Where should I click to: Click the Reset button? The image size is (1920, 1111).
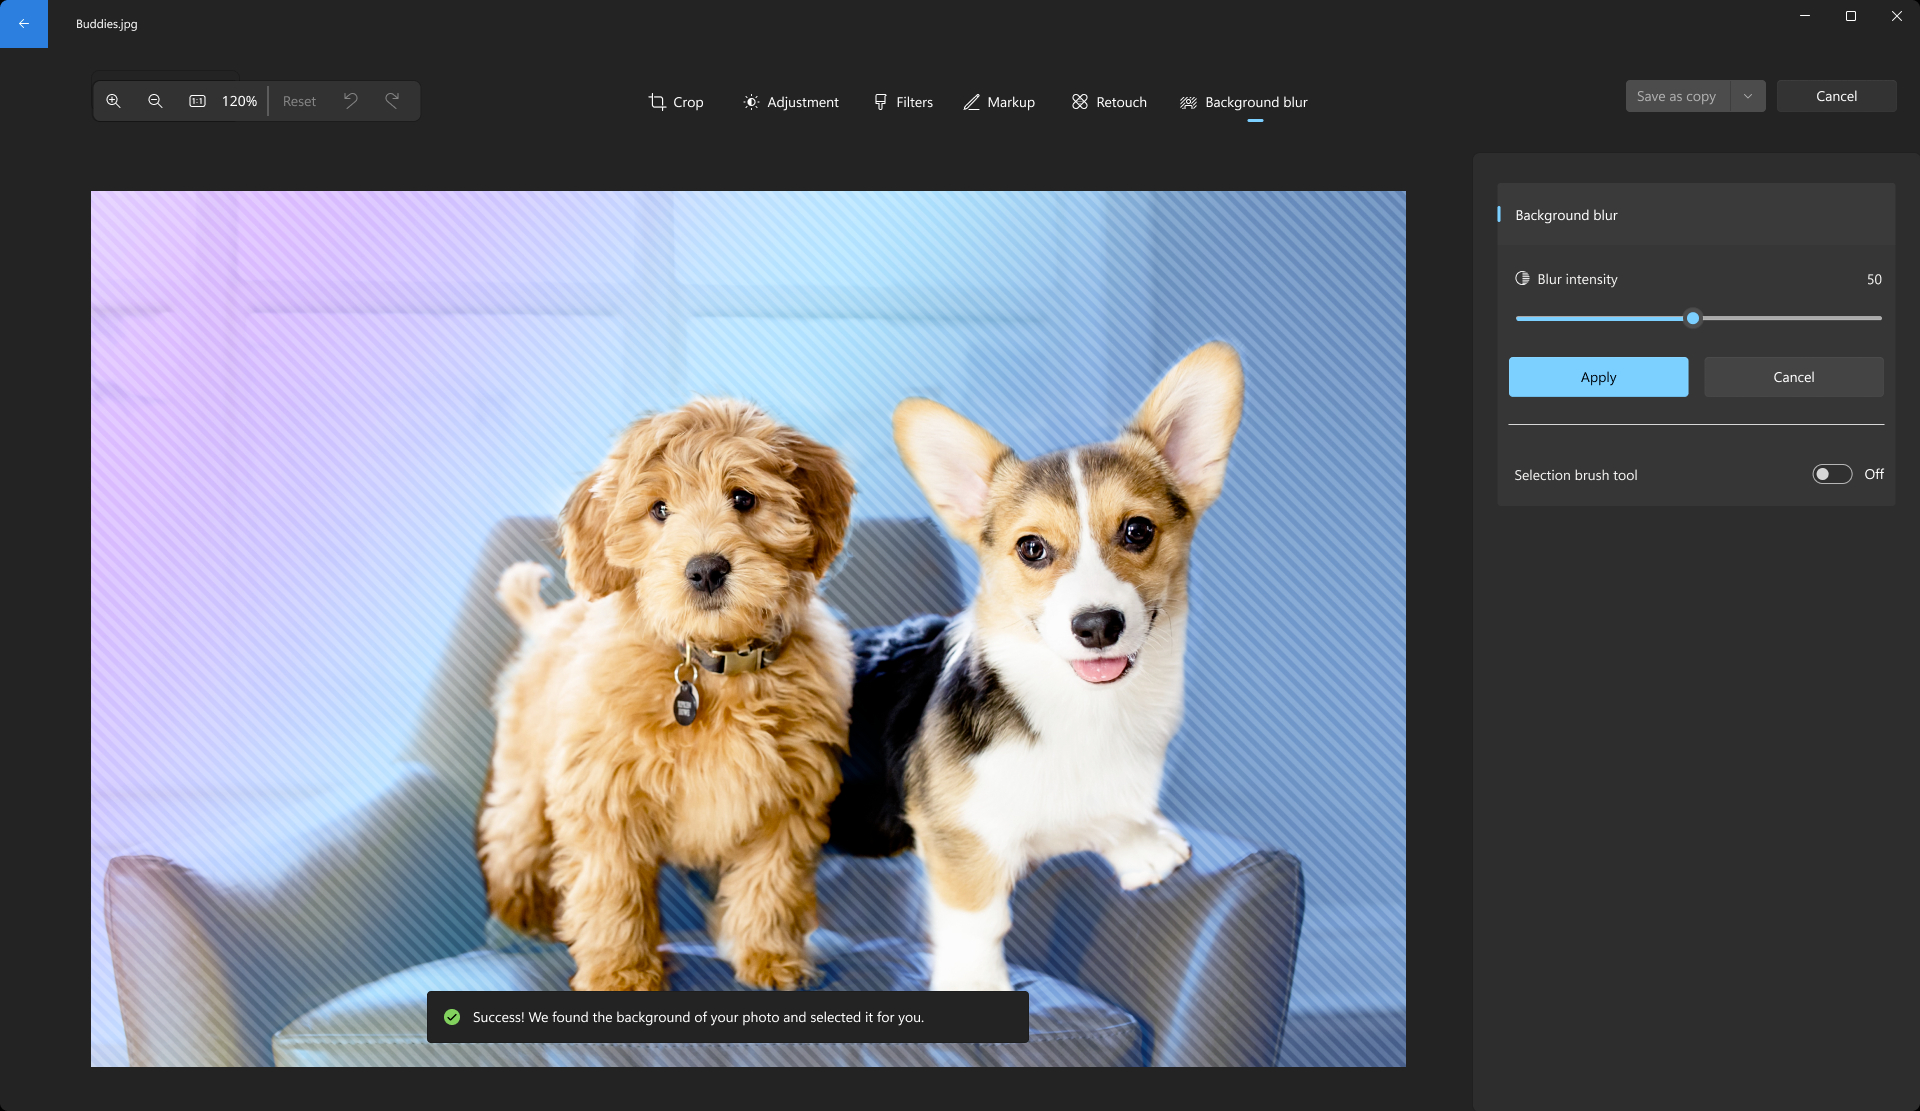(299, 101)
